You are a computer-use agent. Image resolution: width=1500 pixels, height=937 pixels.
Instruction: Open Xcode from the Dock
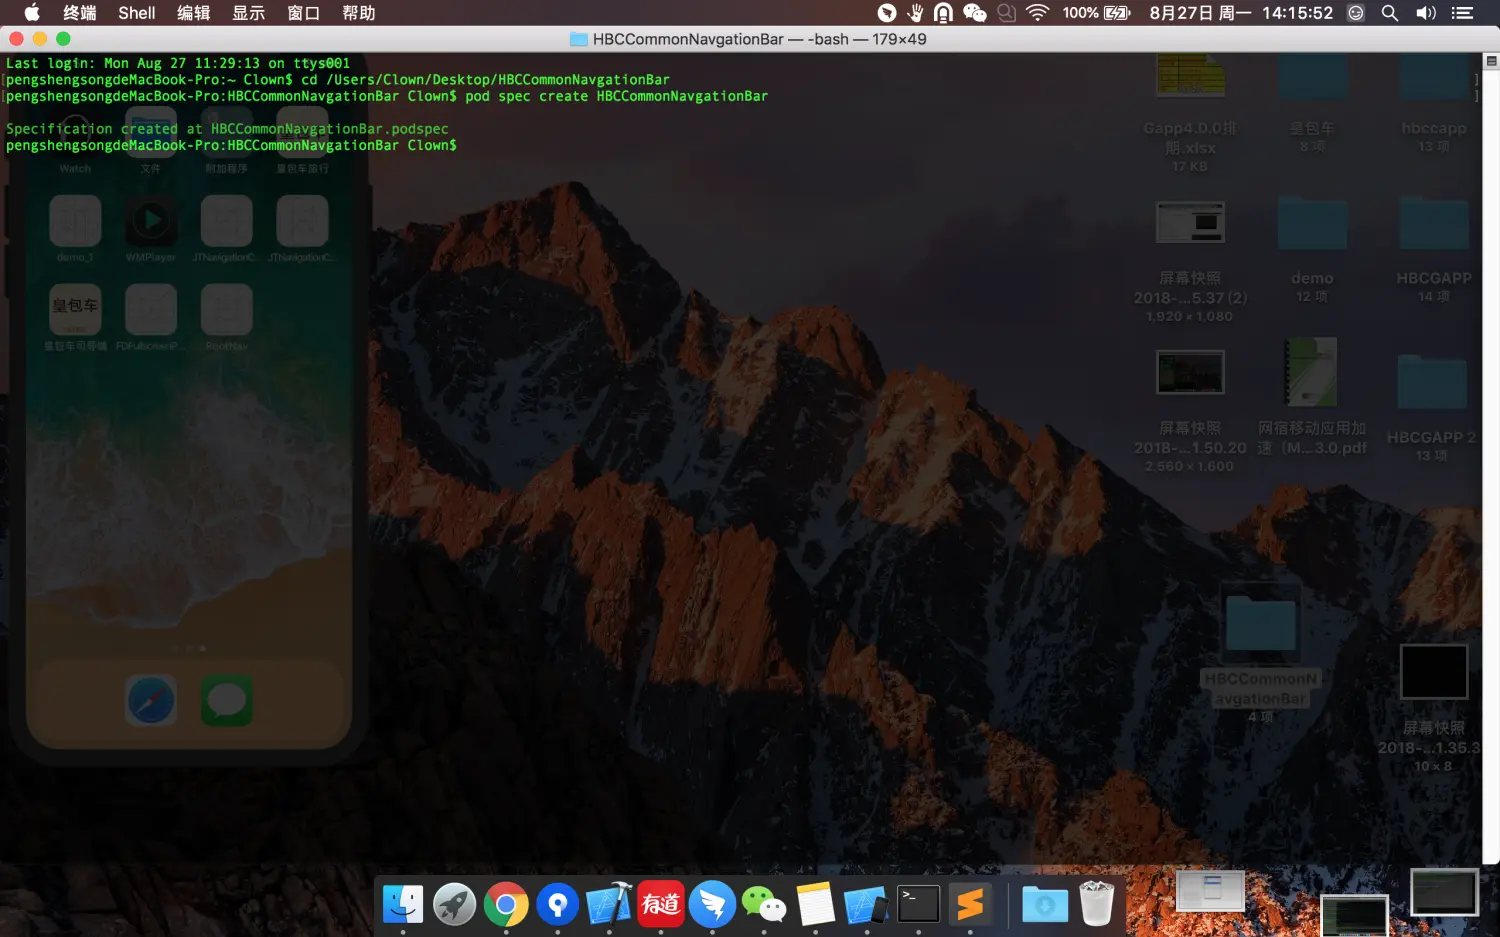609,904
